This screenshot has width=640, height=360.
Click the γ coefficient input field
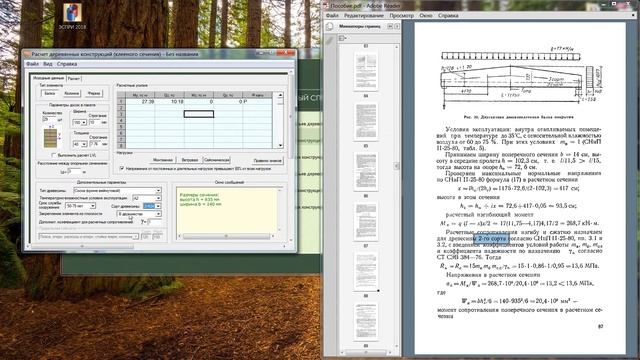point(155,222)
